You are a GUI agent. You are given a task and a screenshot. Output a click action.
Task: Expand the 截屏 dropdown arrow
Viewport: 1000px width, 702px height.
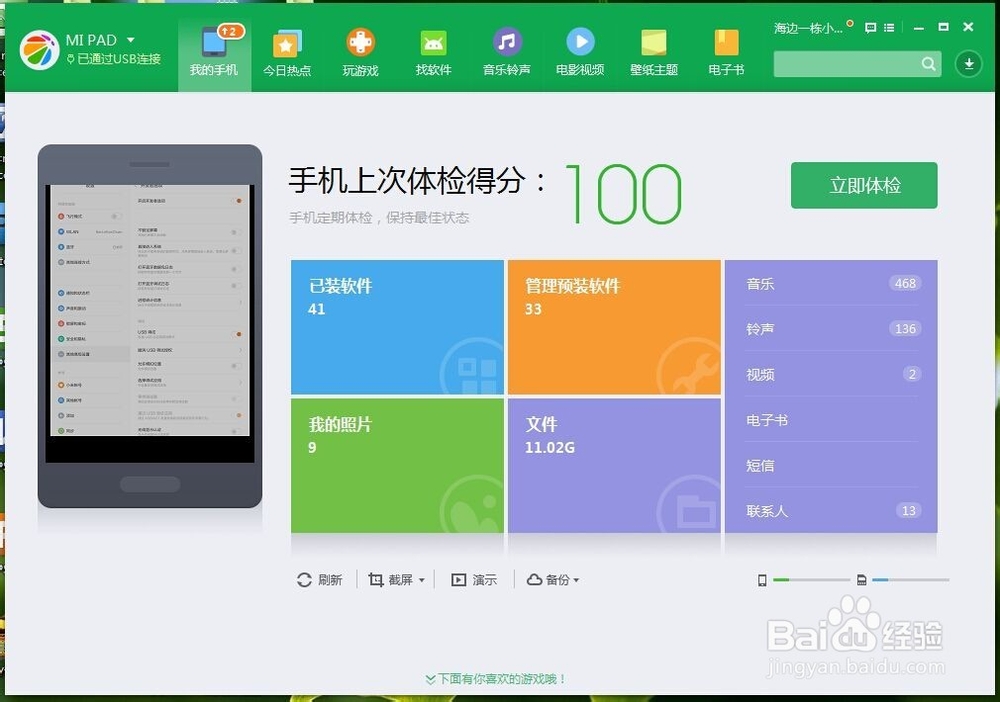[422, 580]
